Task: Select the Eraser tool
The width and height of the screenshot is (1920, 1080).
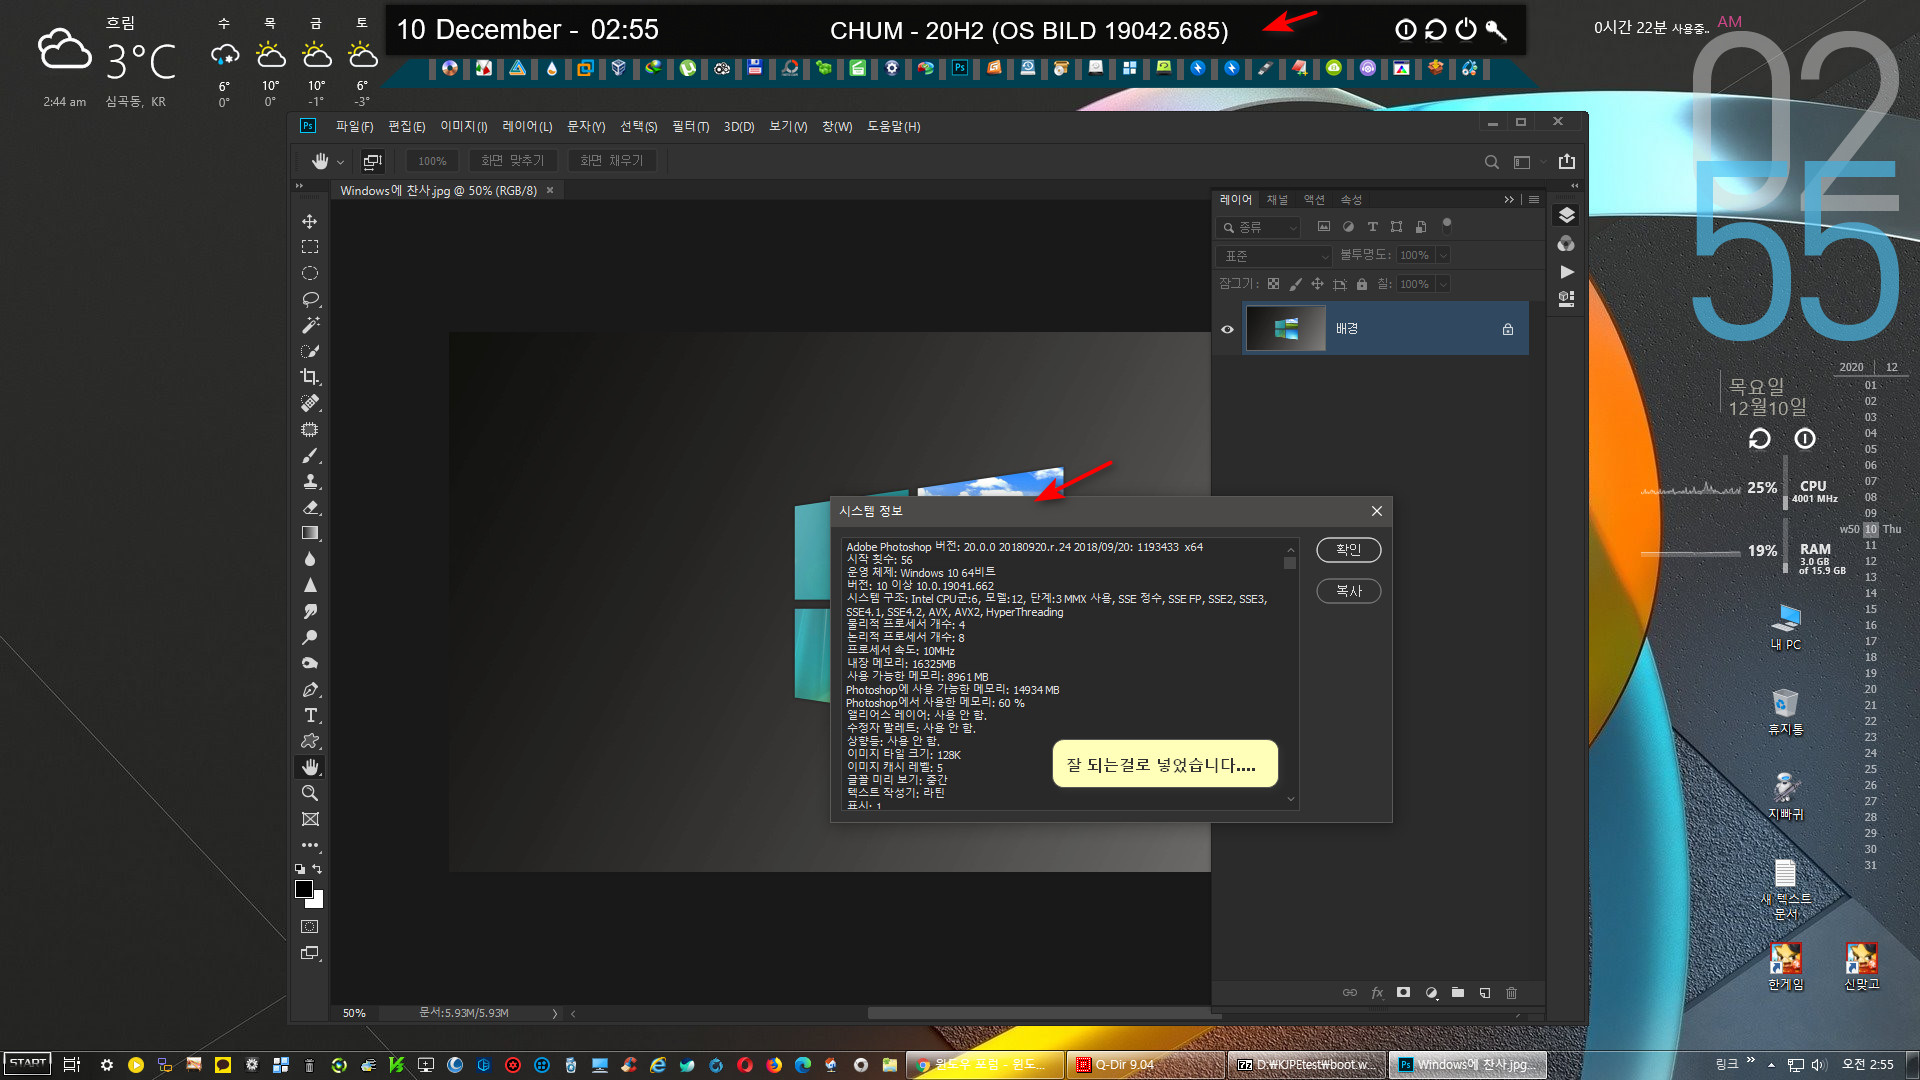Action: (310, 507)
